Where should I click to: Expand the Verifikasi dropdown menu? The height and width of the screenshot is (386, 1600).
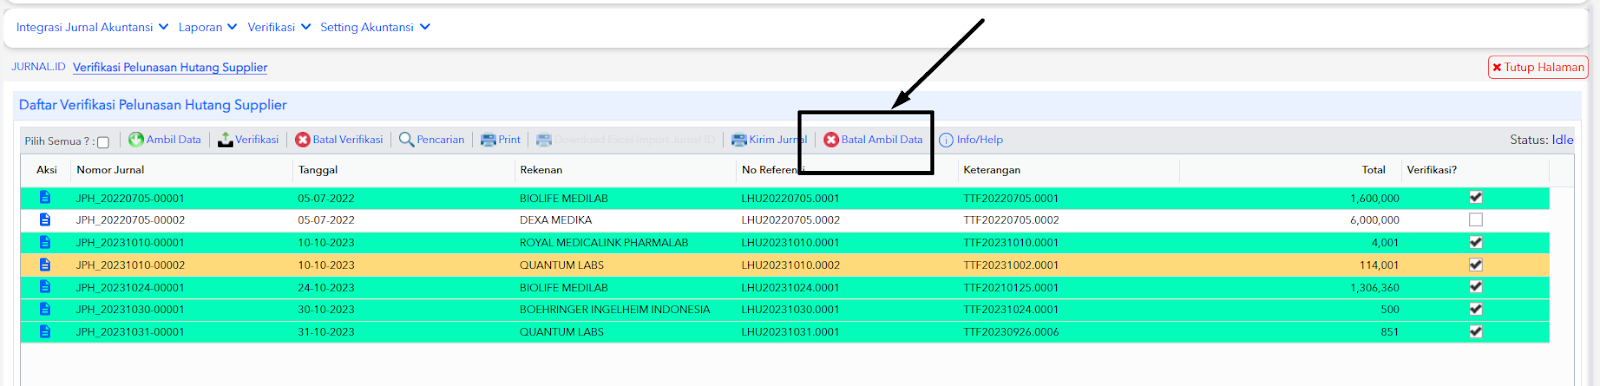pyautogui.click(x=279, y=27)
